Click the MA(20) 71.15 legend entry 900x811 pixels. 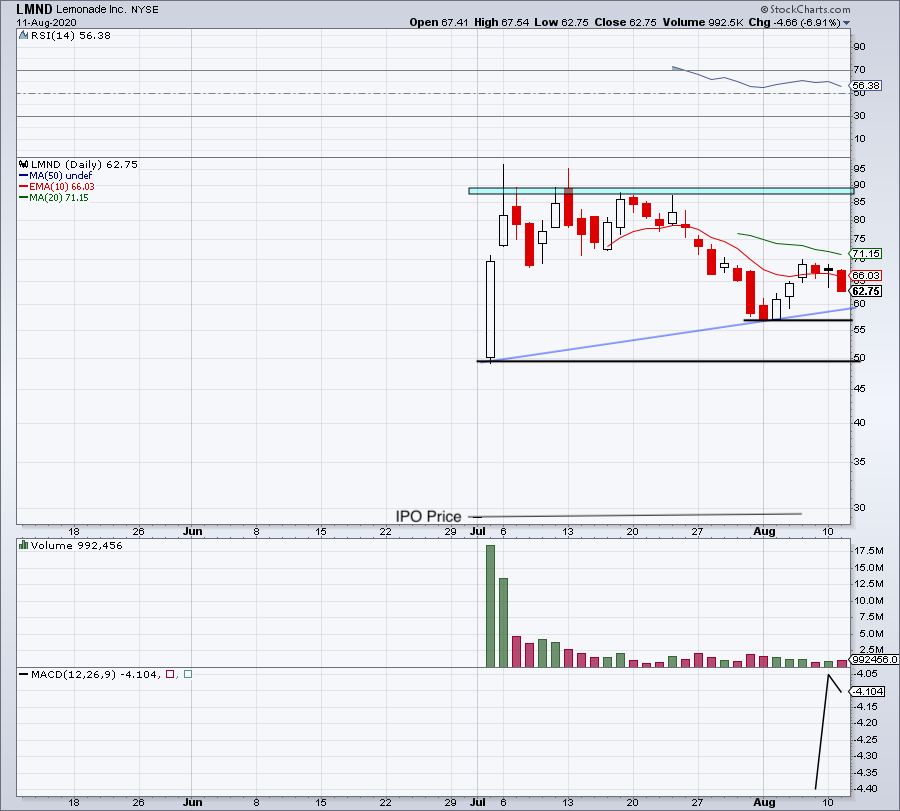[59, 197]
